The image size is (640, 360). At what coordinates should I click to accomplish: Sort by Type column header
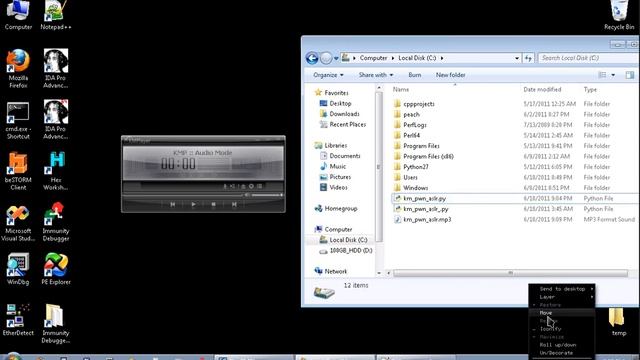point(590,89)
